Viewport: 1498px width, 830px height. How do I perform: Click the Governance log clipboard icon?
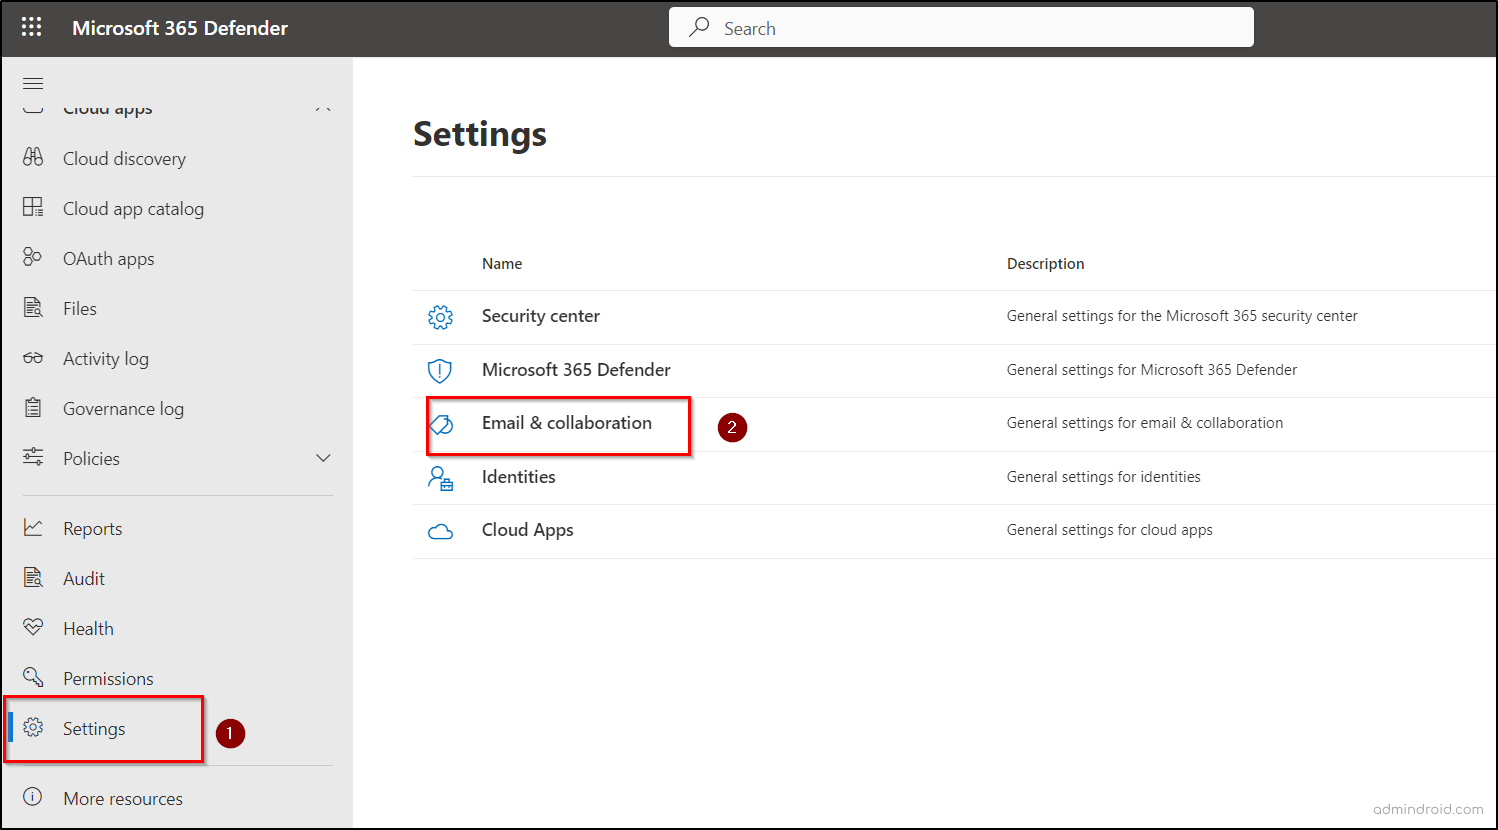[x=33, y=407]
